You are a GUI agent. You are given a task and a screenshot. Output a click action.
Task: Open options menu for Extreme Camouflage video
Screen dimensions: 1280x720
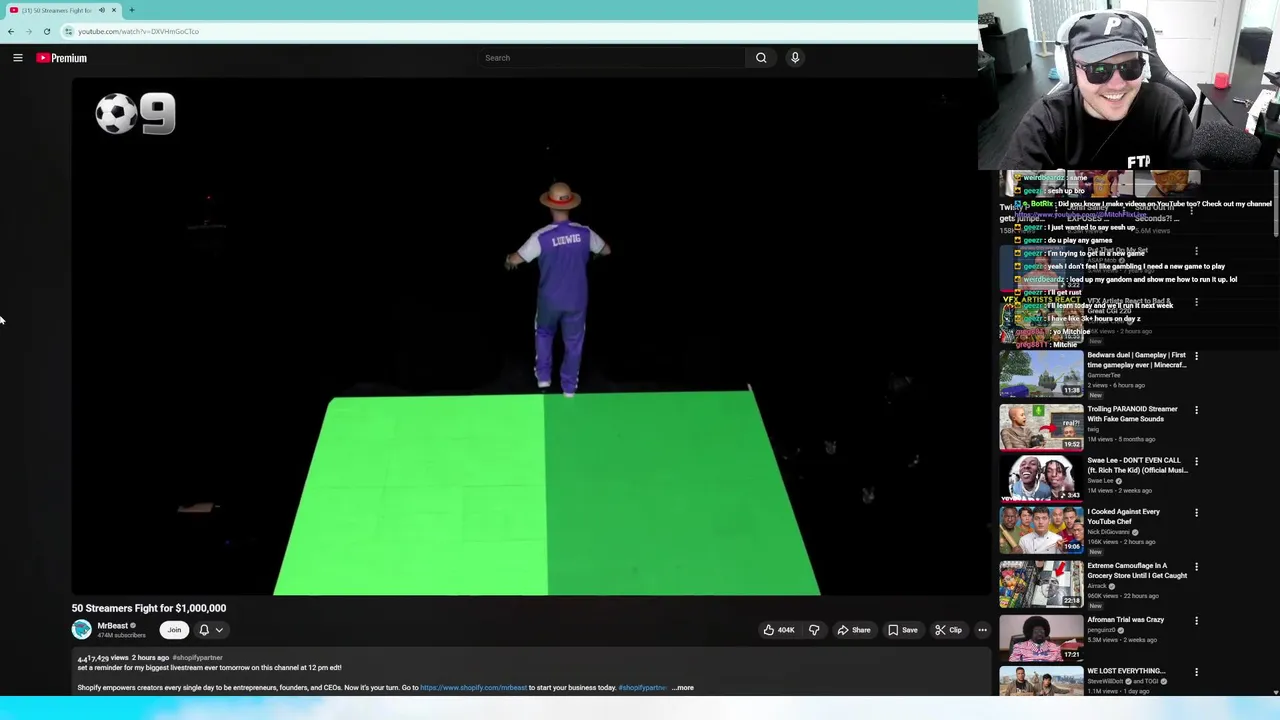click(1196, 567)
